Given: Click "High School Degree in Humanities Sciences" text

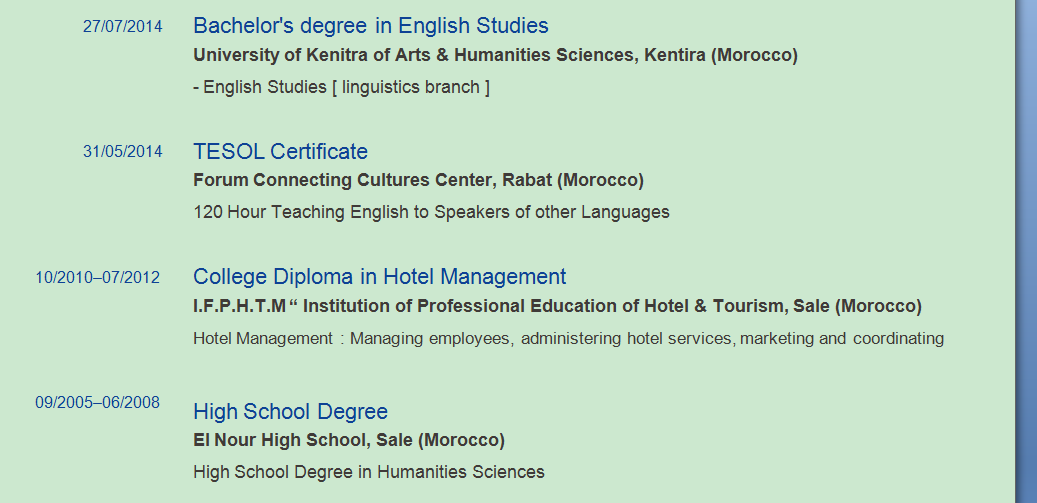Looking at the screenshot, I should pyautogui.click(x=369, y=472).
